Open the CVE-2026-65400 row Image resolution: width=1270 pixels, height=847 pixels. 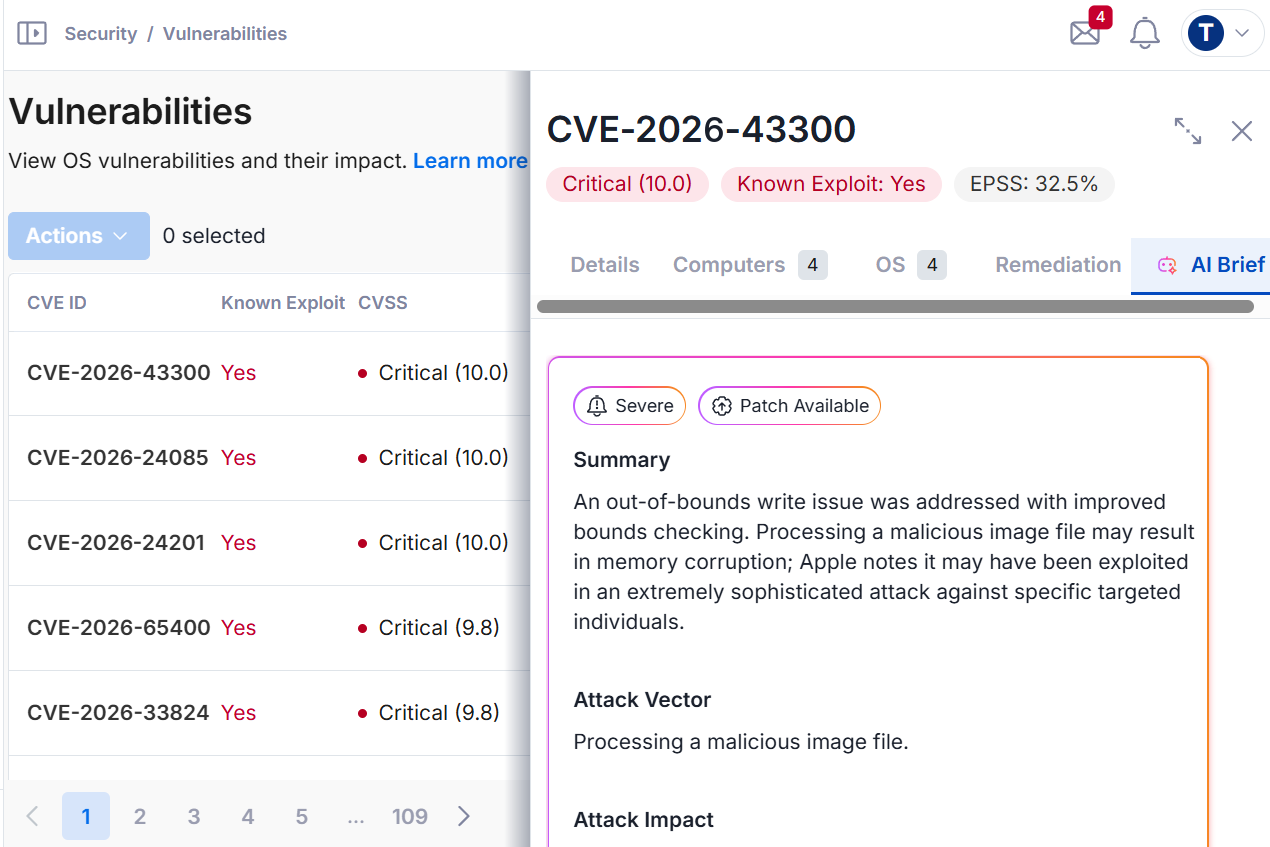coord(269,628)
